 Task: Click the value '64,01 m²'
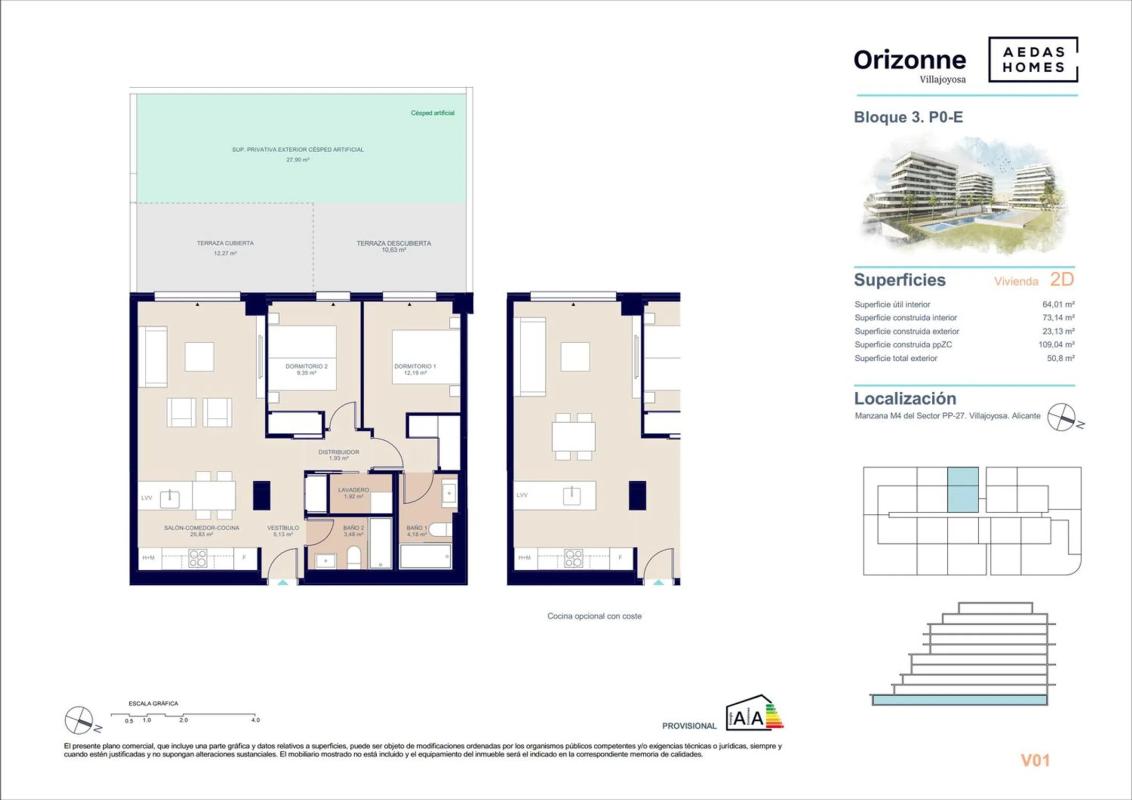click(x=1058, y=305)
